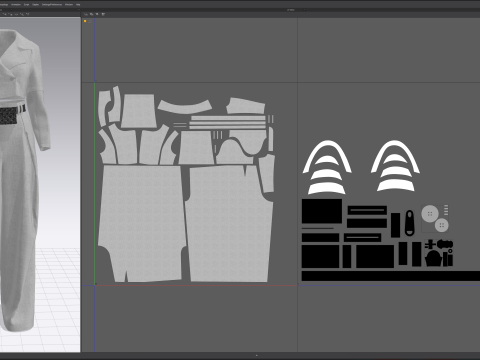480x360 pixels.
Task: Click the third icon in the 2D window toolbar
Action: [x=97, y=14]
